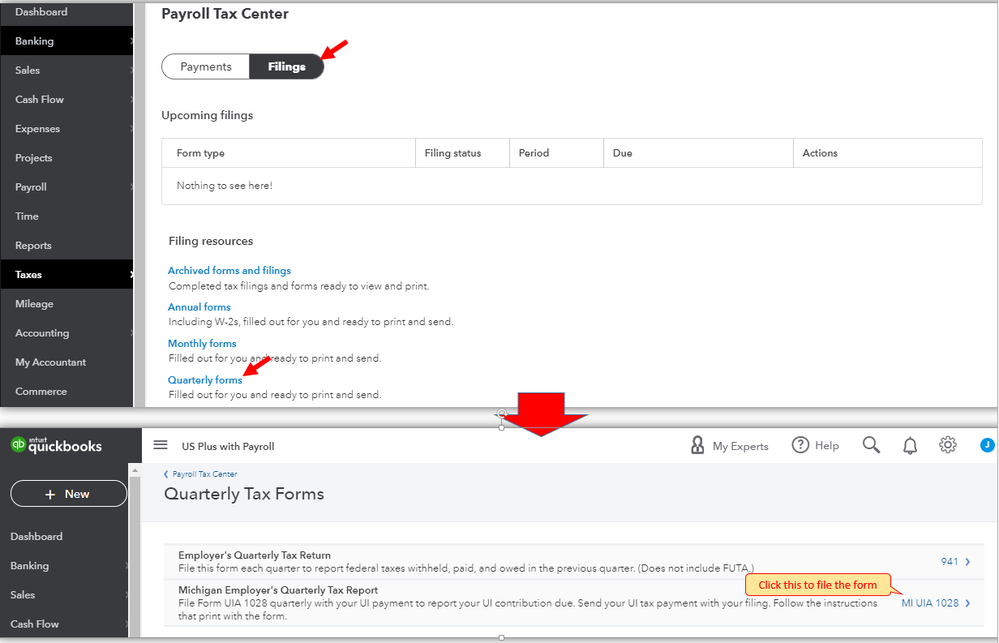Open the user profile avatar
Screen dimensions: 999x643
(x=987, y=445)
